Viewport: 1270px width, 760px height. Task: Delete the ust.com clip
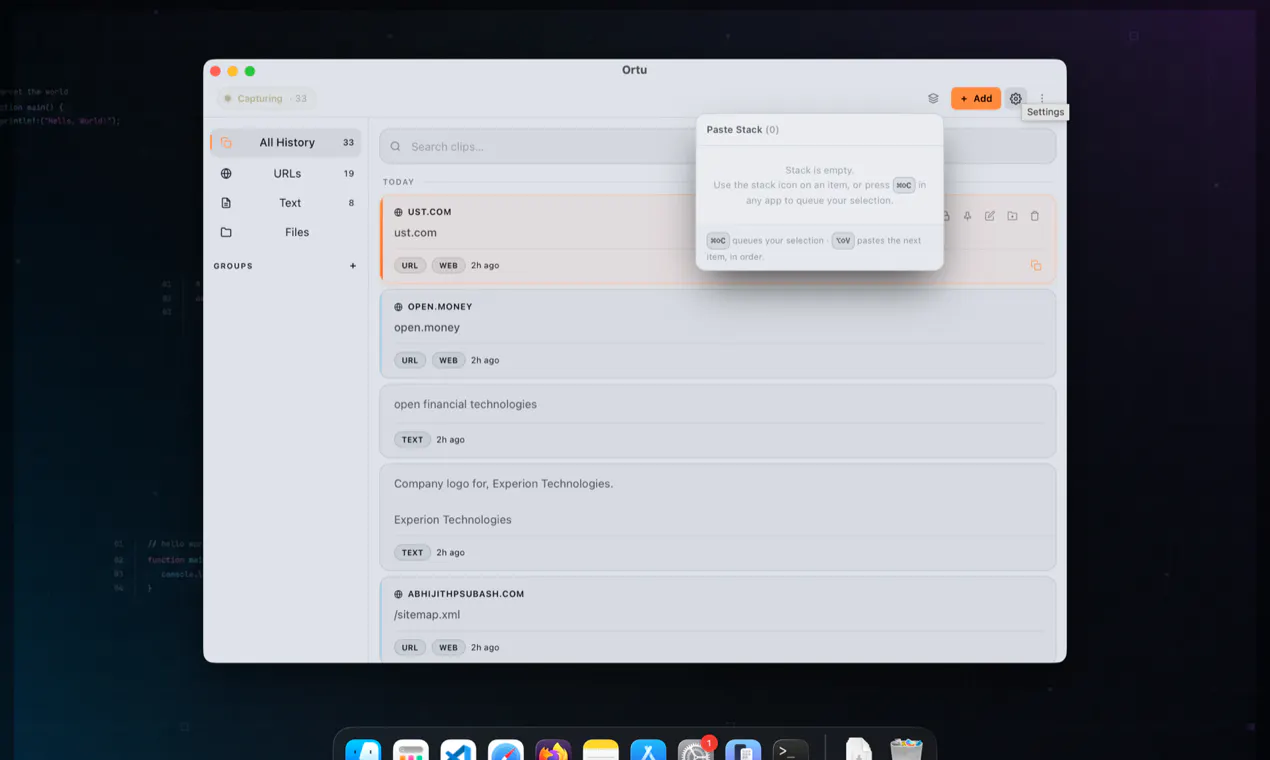(x=1035, y=216)
